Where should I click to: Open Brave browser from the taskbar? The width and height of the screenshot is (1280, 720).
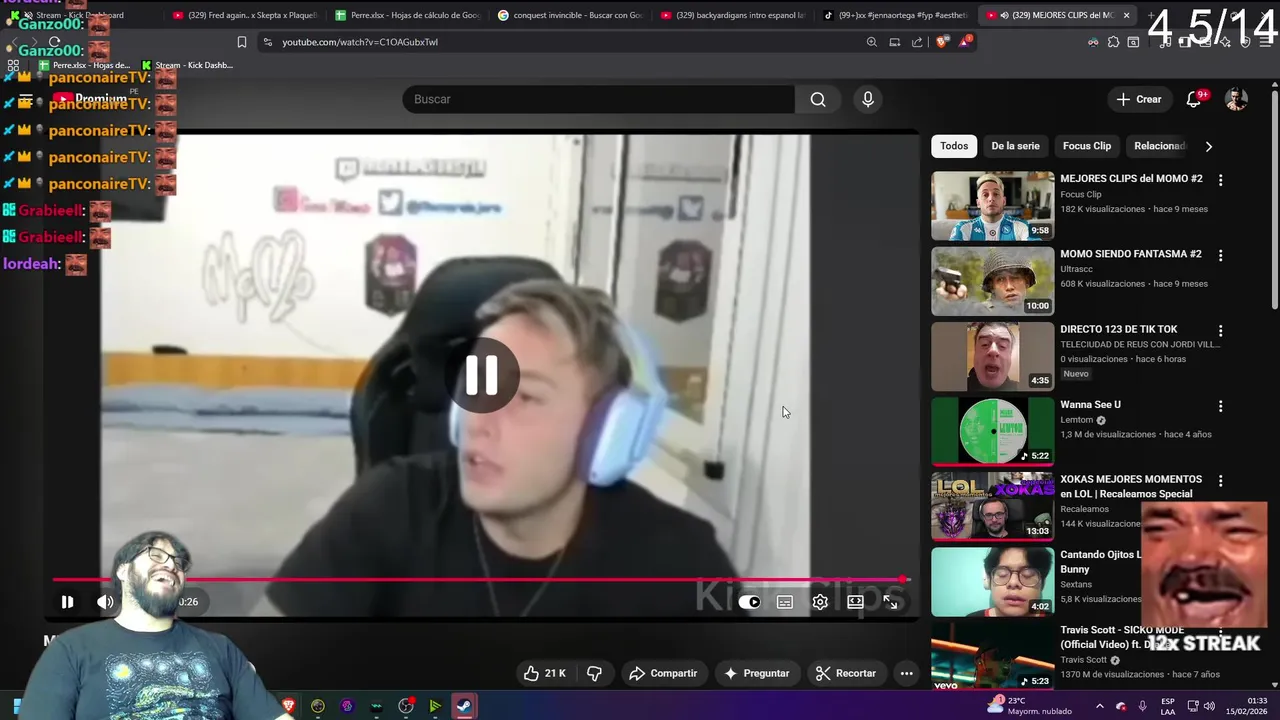288,706
